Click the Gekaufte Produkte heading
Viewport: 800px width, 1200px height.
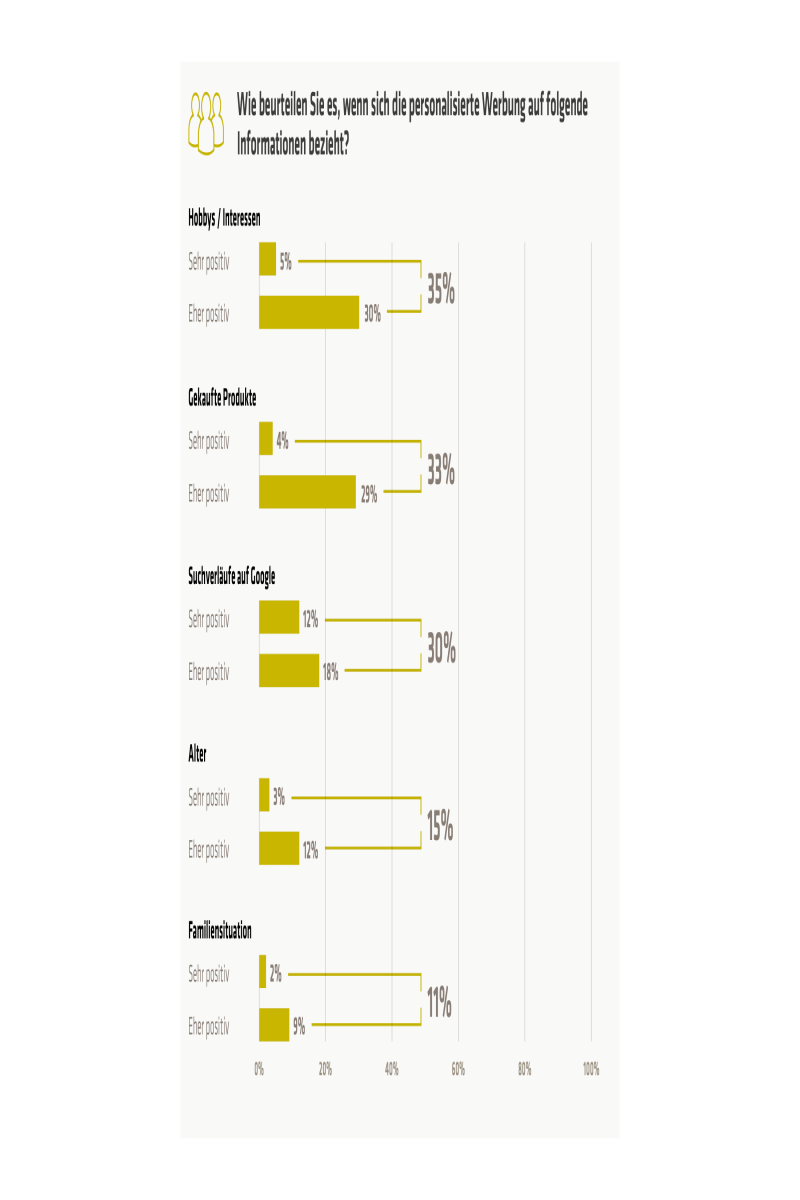click(223, 397)
